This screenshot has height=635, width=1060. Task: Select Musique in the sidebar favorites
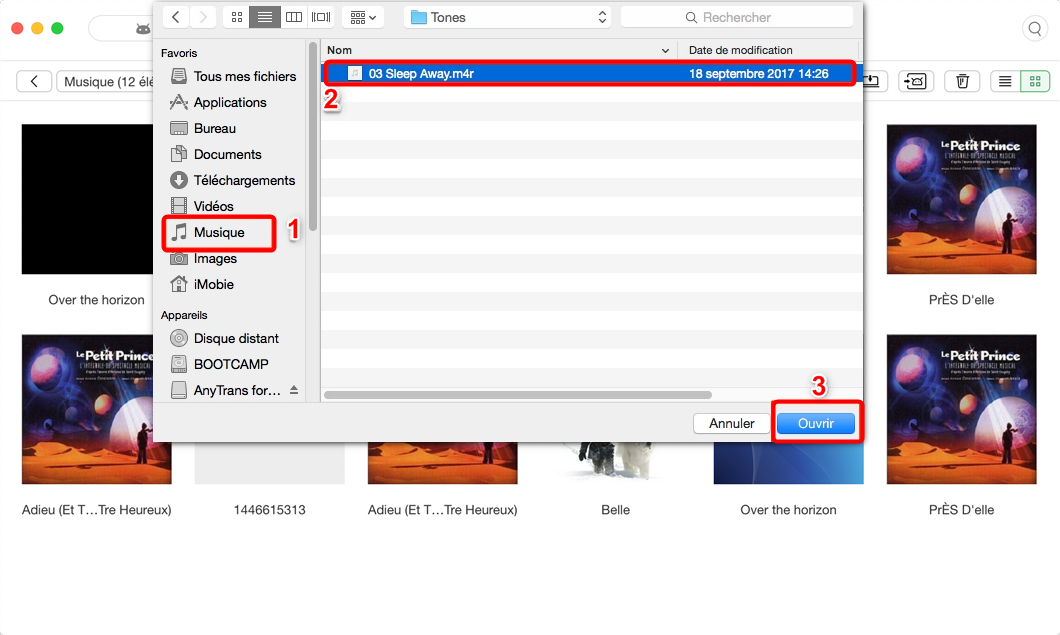pyautogui.click(x=219, y=232)
